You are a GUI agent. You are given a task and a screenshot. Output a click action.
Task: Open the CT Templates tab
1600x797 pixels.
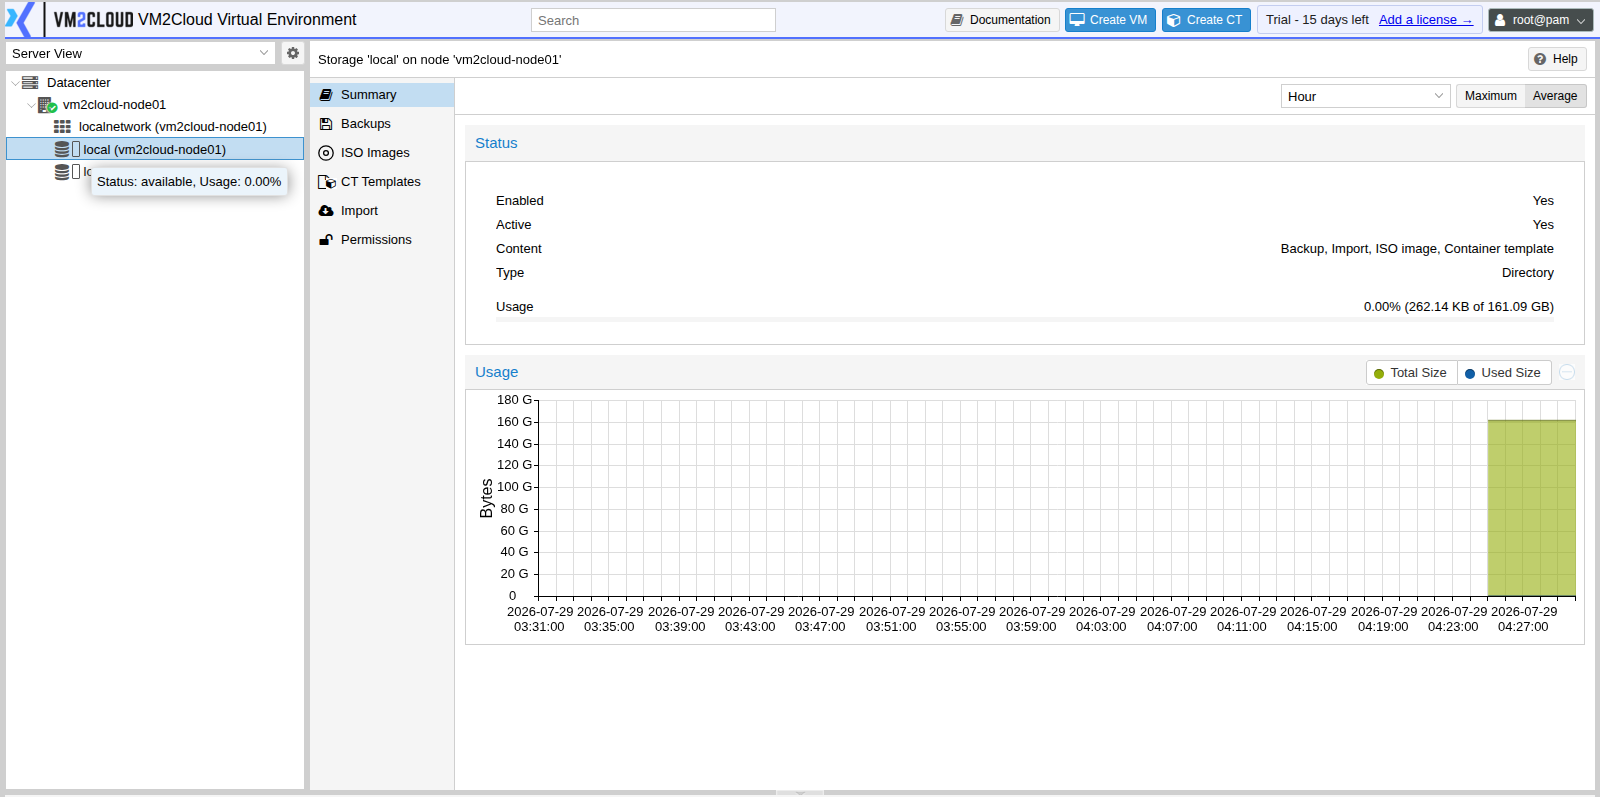(x=382, y=182)
